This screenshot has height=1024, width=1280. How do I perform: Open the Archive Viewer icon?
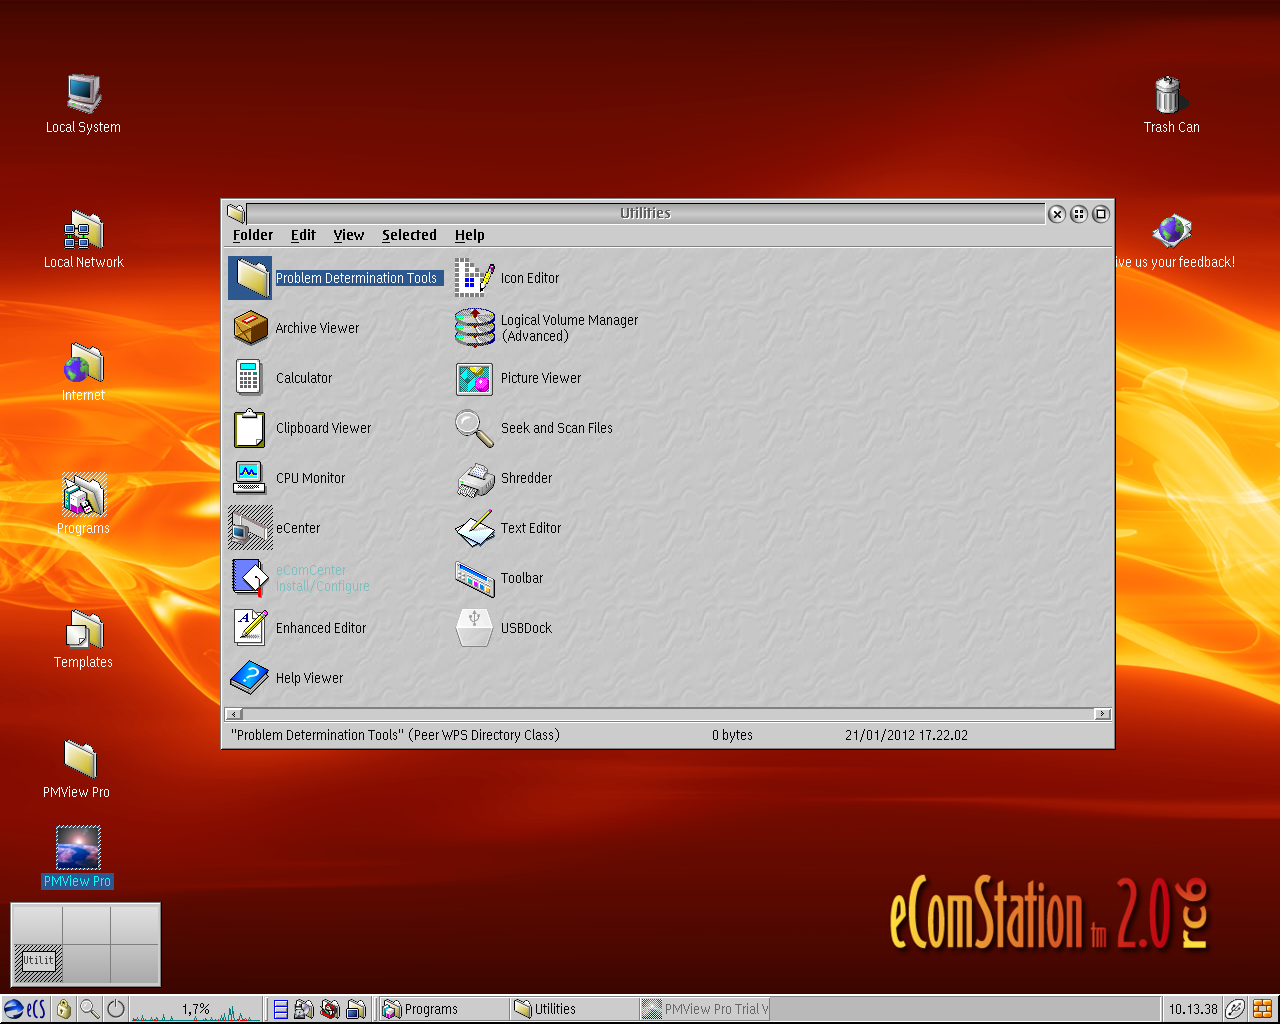(x=250, y=328)
